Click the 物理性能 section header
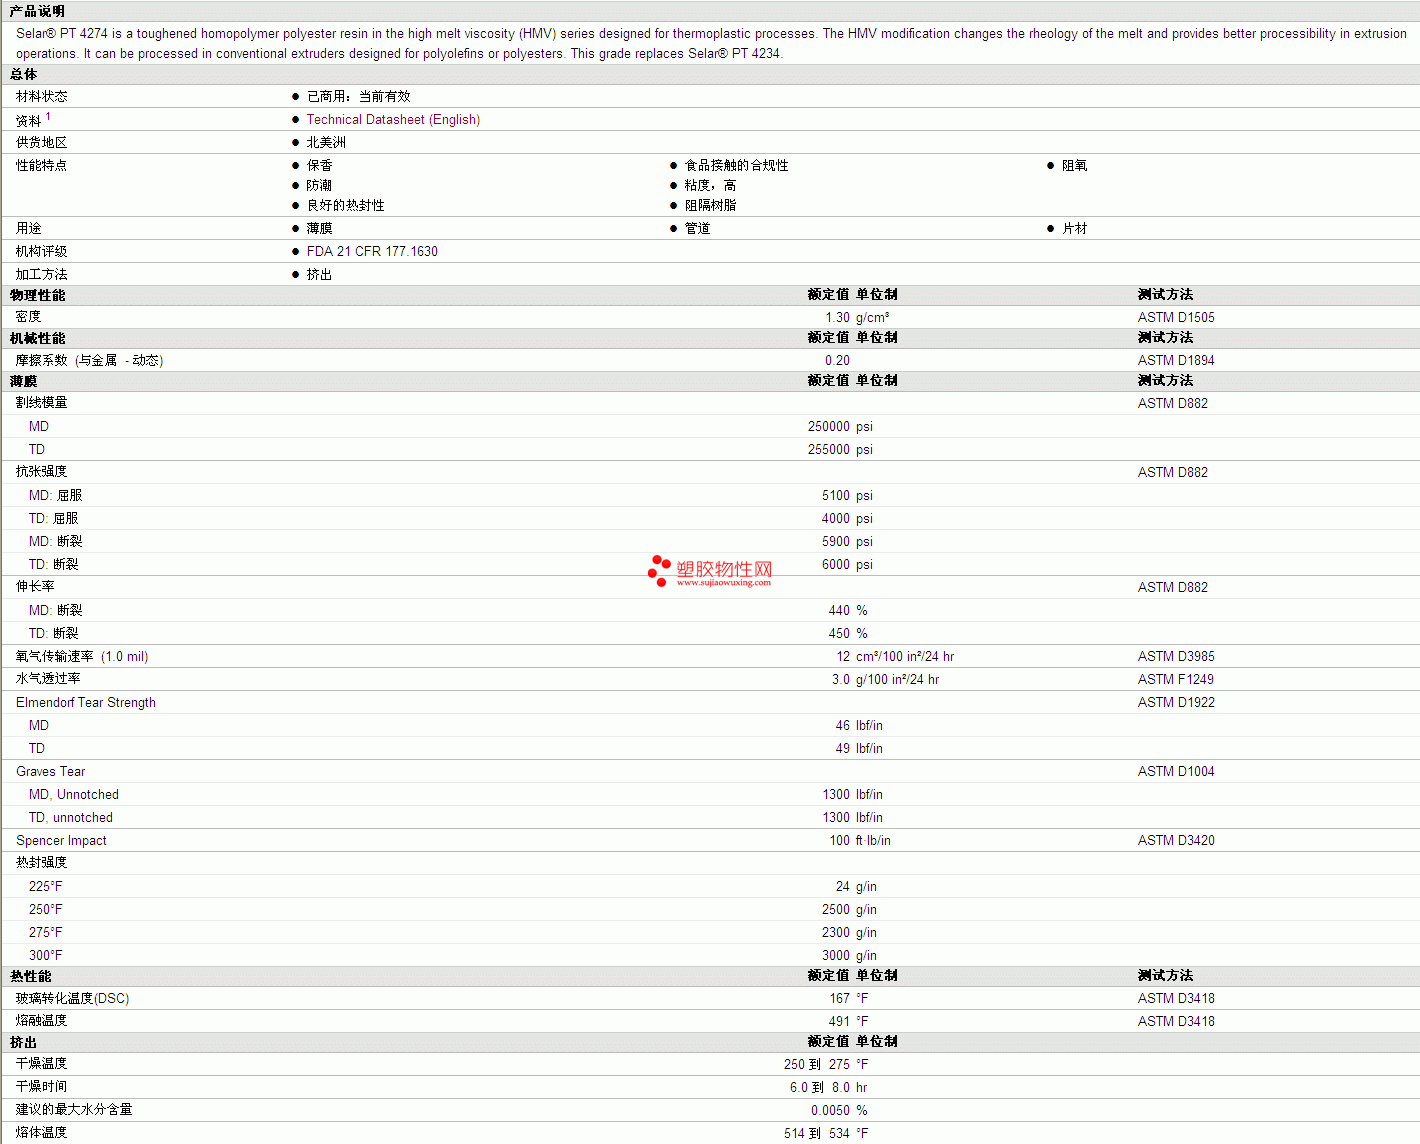This screenshot has height=1144, width=1420. 37,295
